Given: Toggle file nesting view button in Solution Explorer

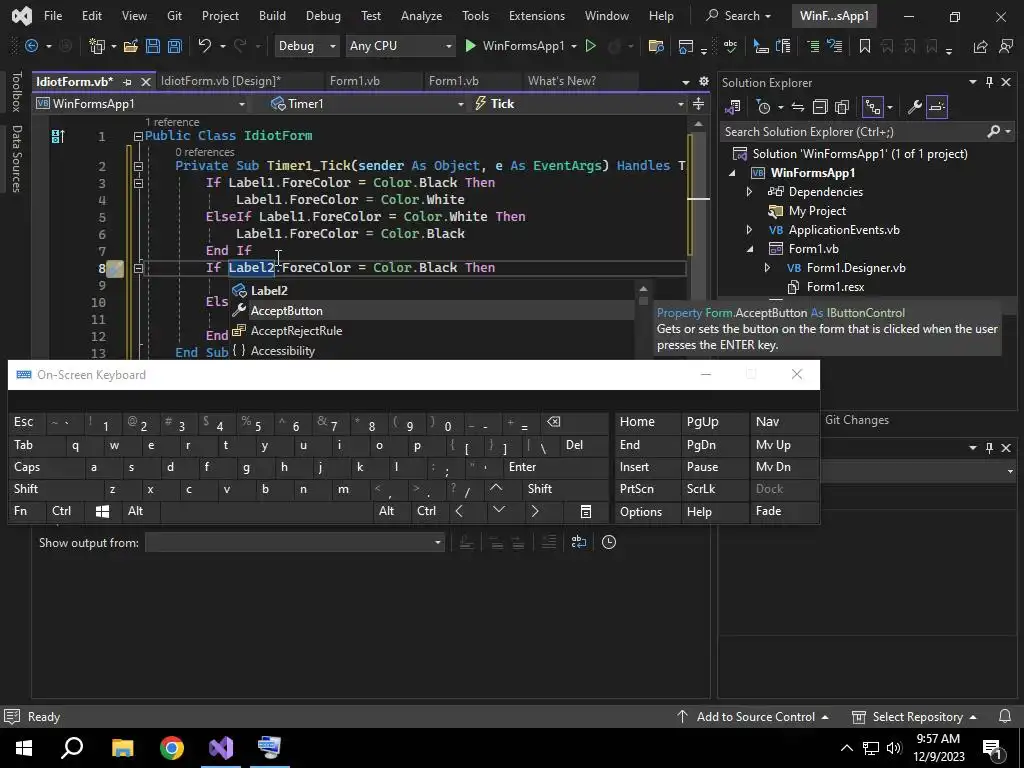Looking at the screenshot, I should click(x=872, y=107).
